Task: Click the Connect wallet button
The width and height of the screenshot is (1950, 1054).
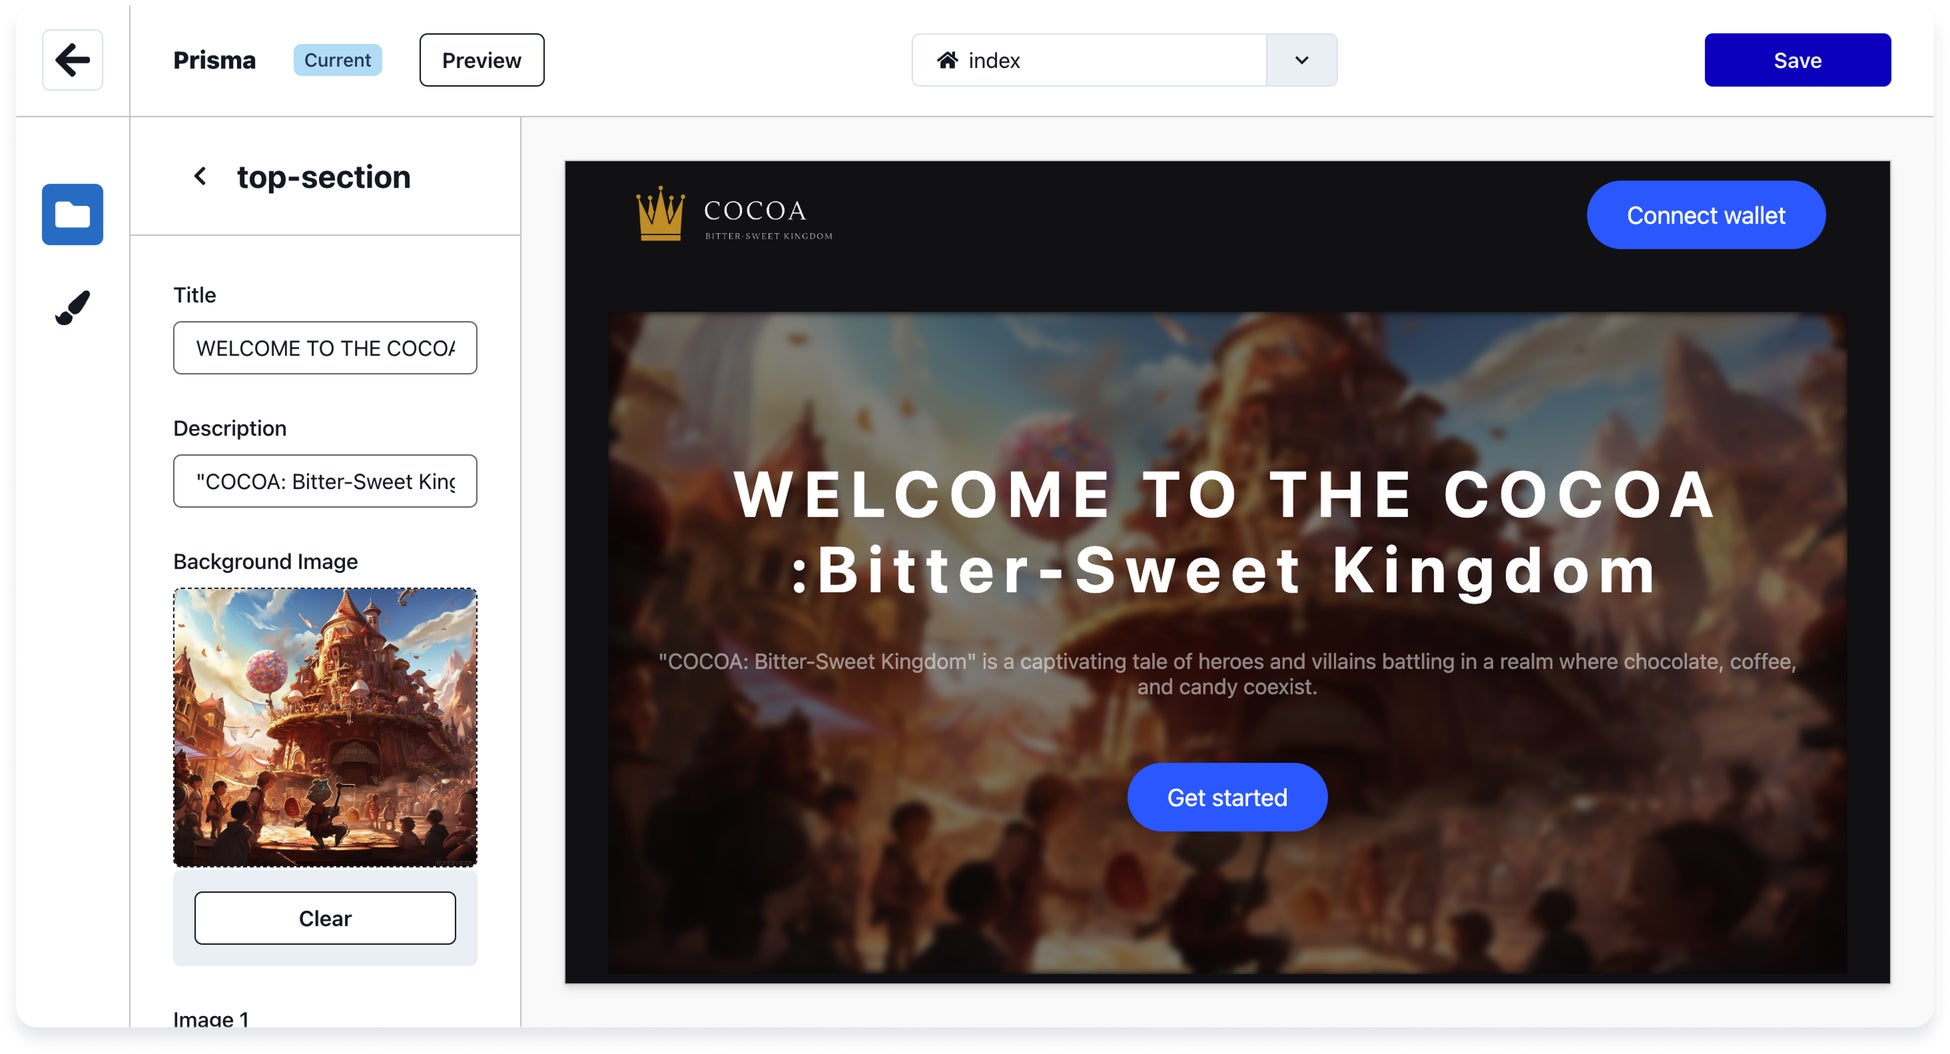Action: [1706, 215]
